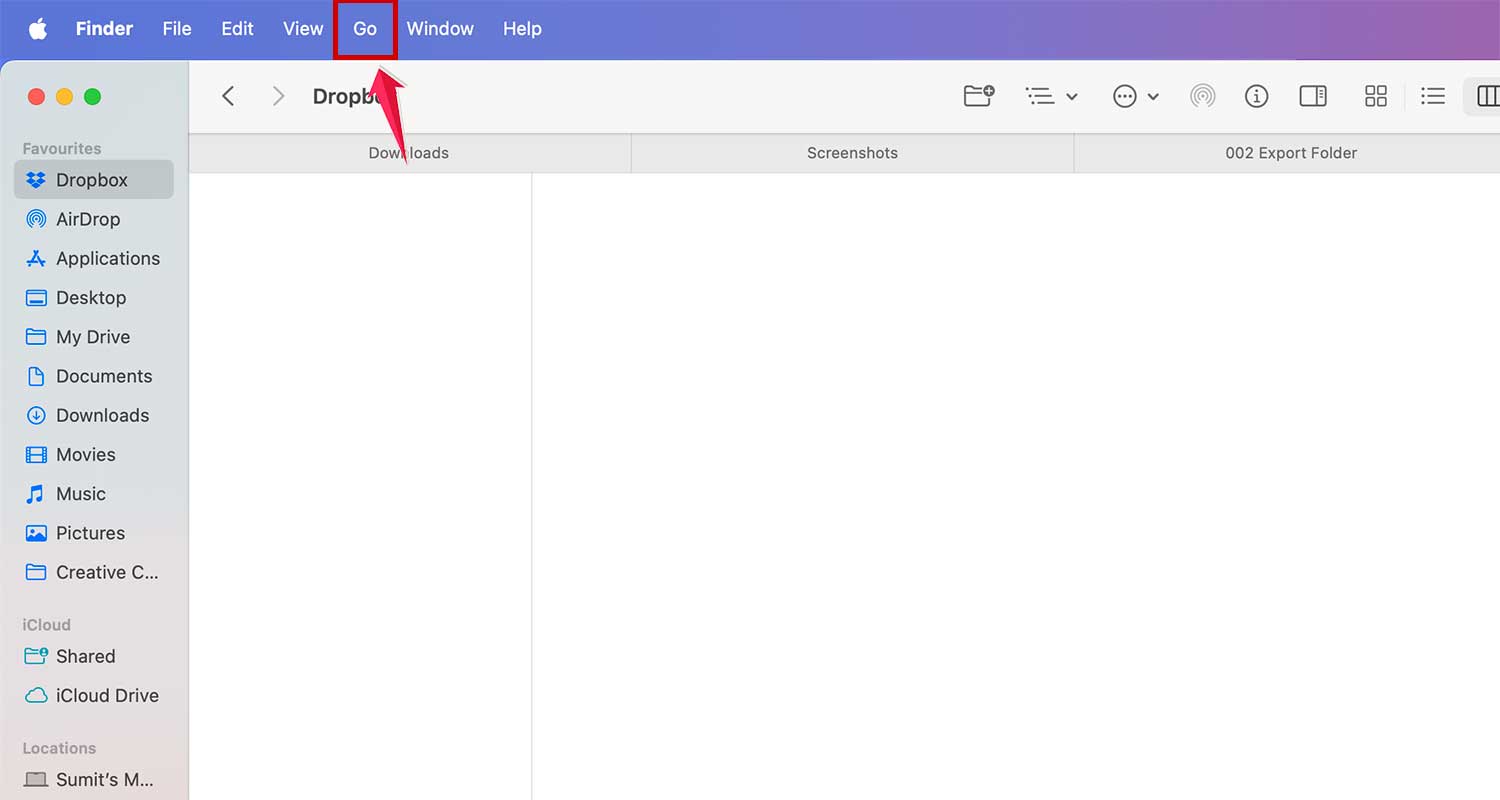Toggle the preview pane icon
Image resolution: width=1500 pixels, height=800 pixels.
1312,96
